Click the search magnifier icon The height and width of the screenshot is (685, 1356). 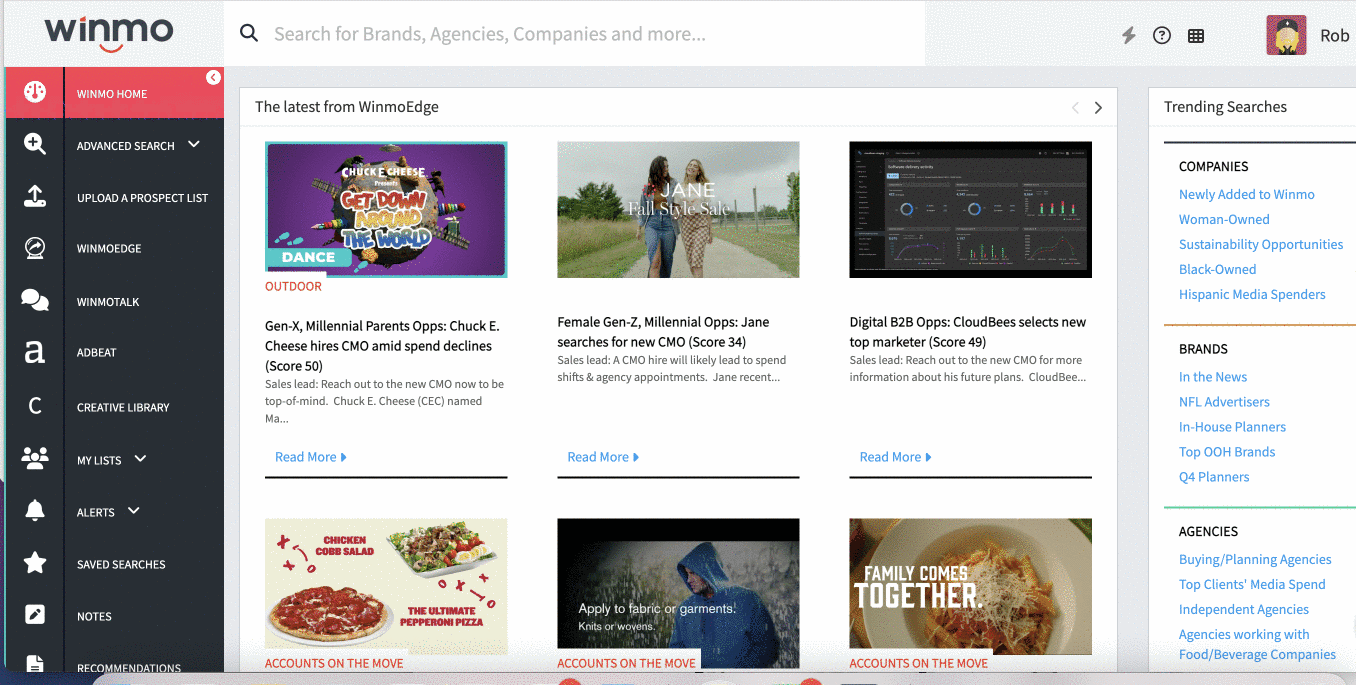249,33
